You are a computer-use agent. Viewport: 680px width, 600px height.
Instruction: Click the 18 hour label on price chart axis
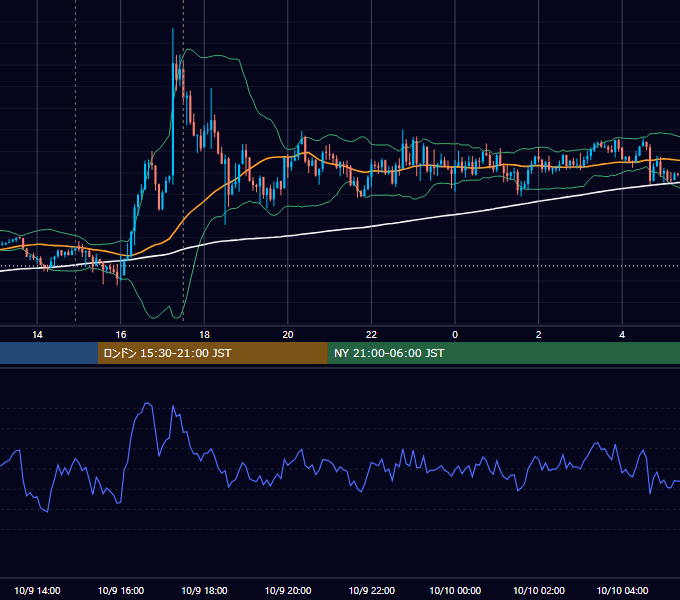click(x=204, y=335)
